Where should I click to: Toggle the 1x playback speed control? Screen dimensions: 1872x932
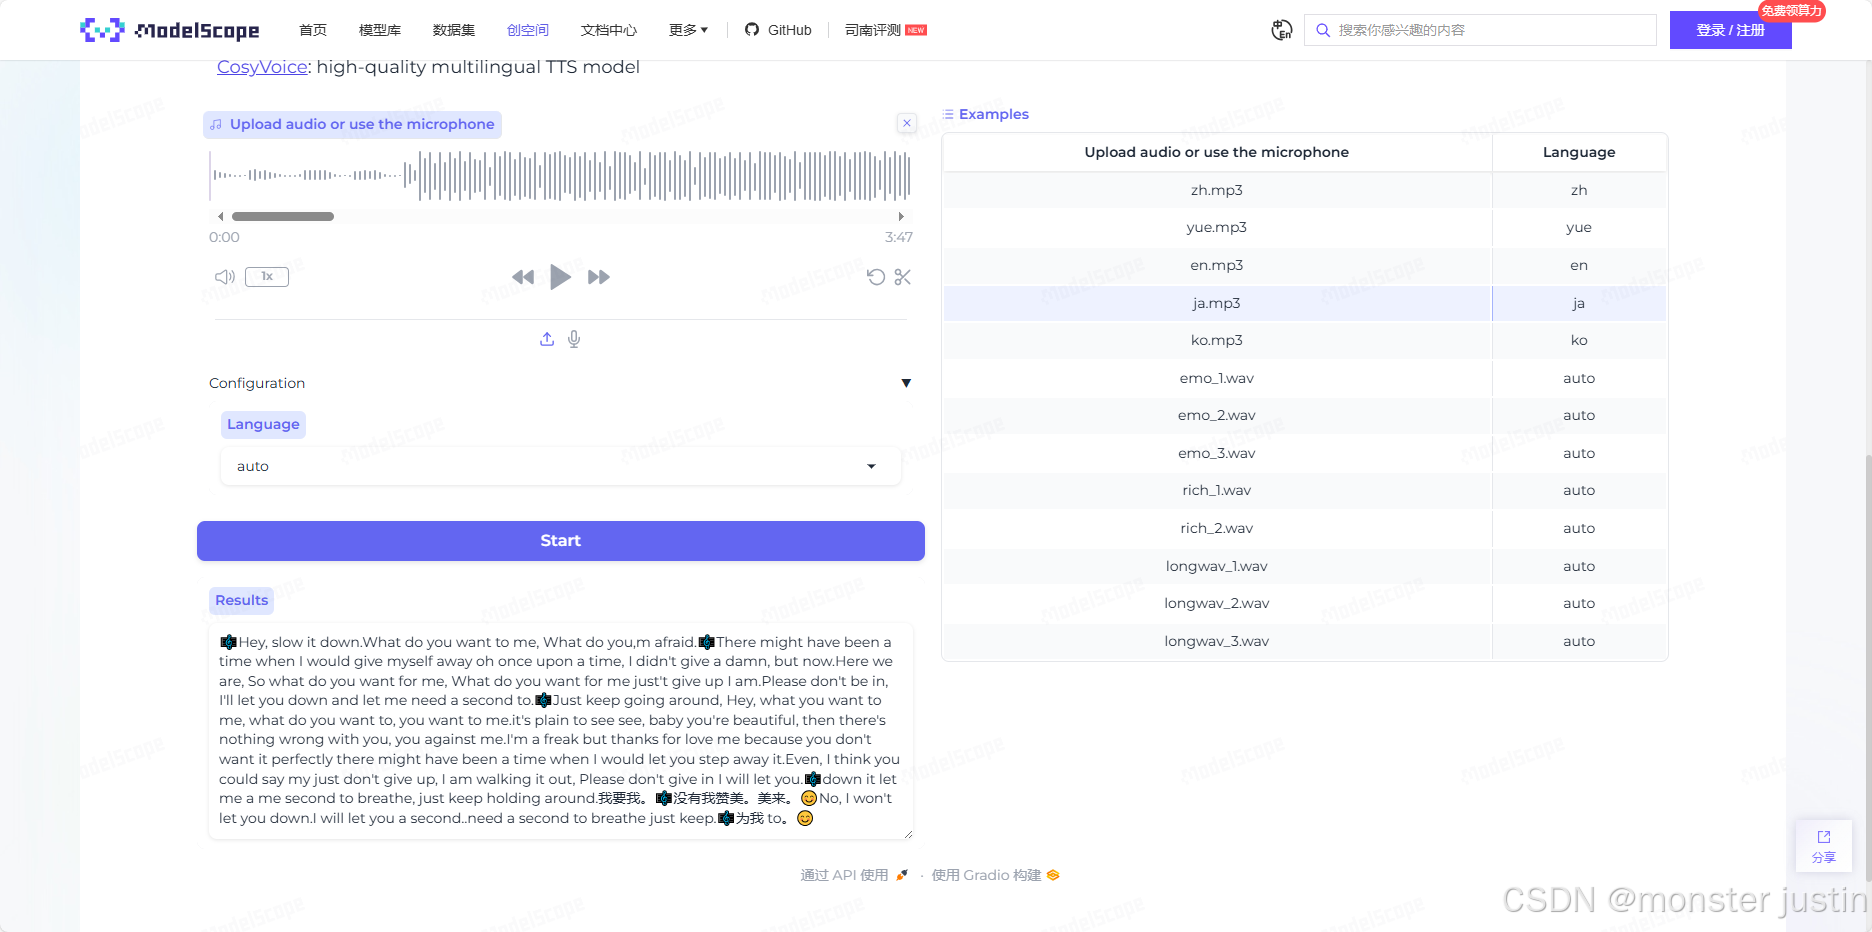point(266,276)
